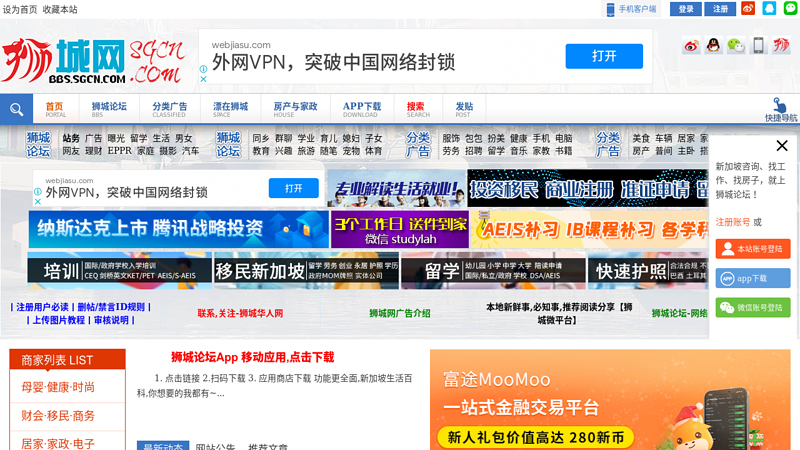
Task: Click 审核说明 link
Action: (111, 320)
